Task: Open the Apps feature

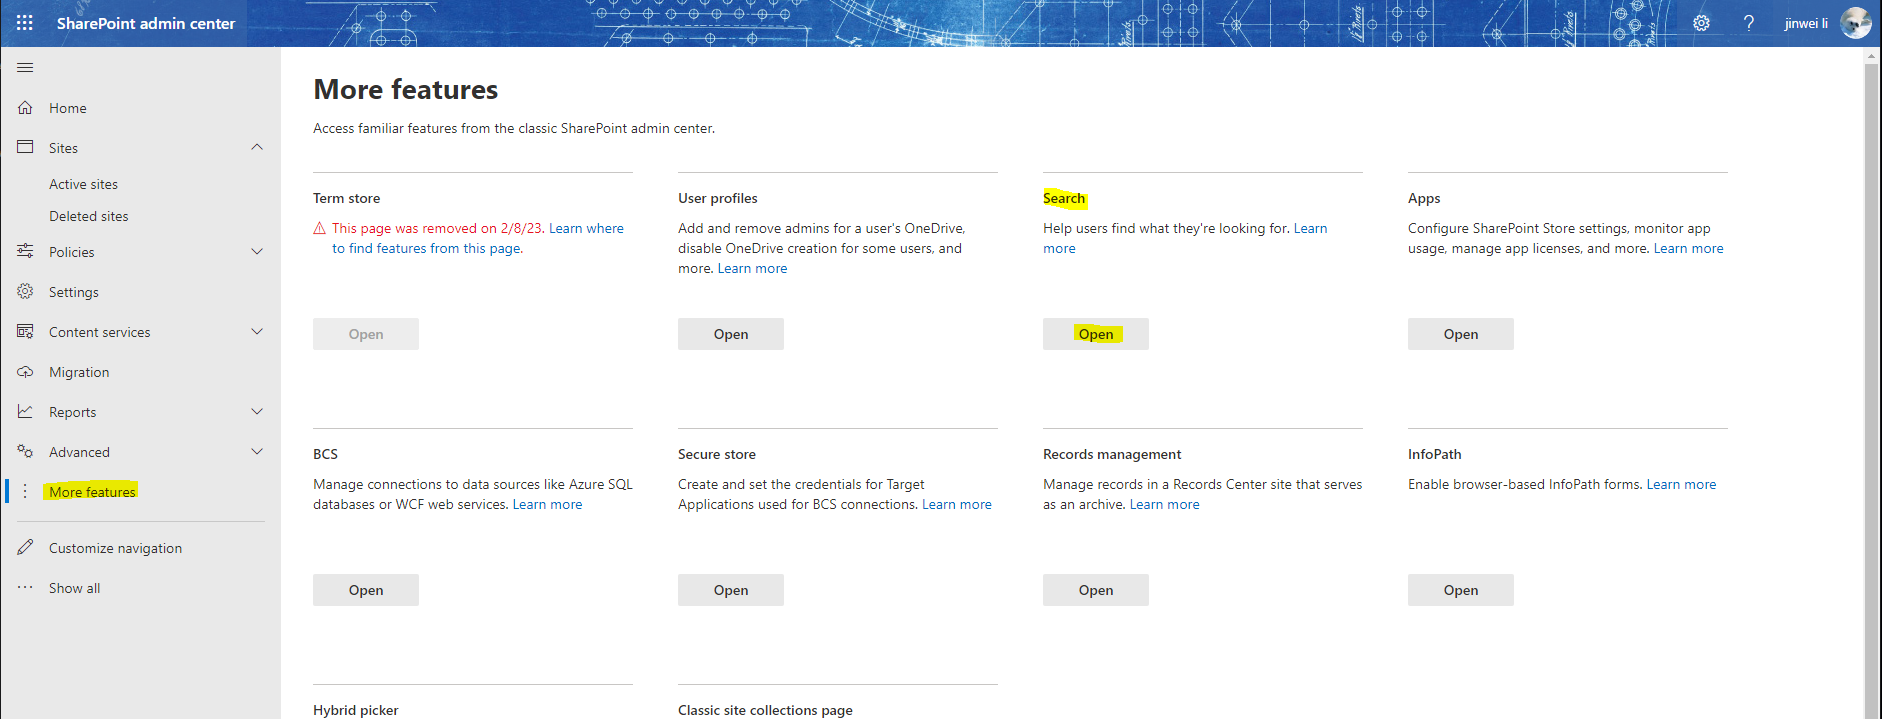Action: (x=1461, y=334)
